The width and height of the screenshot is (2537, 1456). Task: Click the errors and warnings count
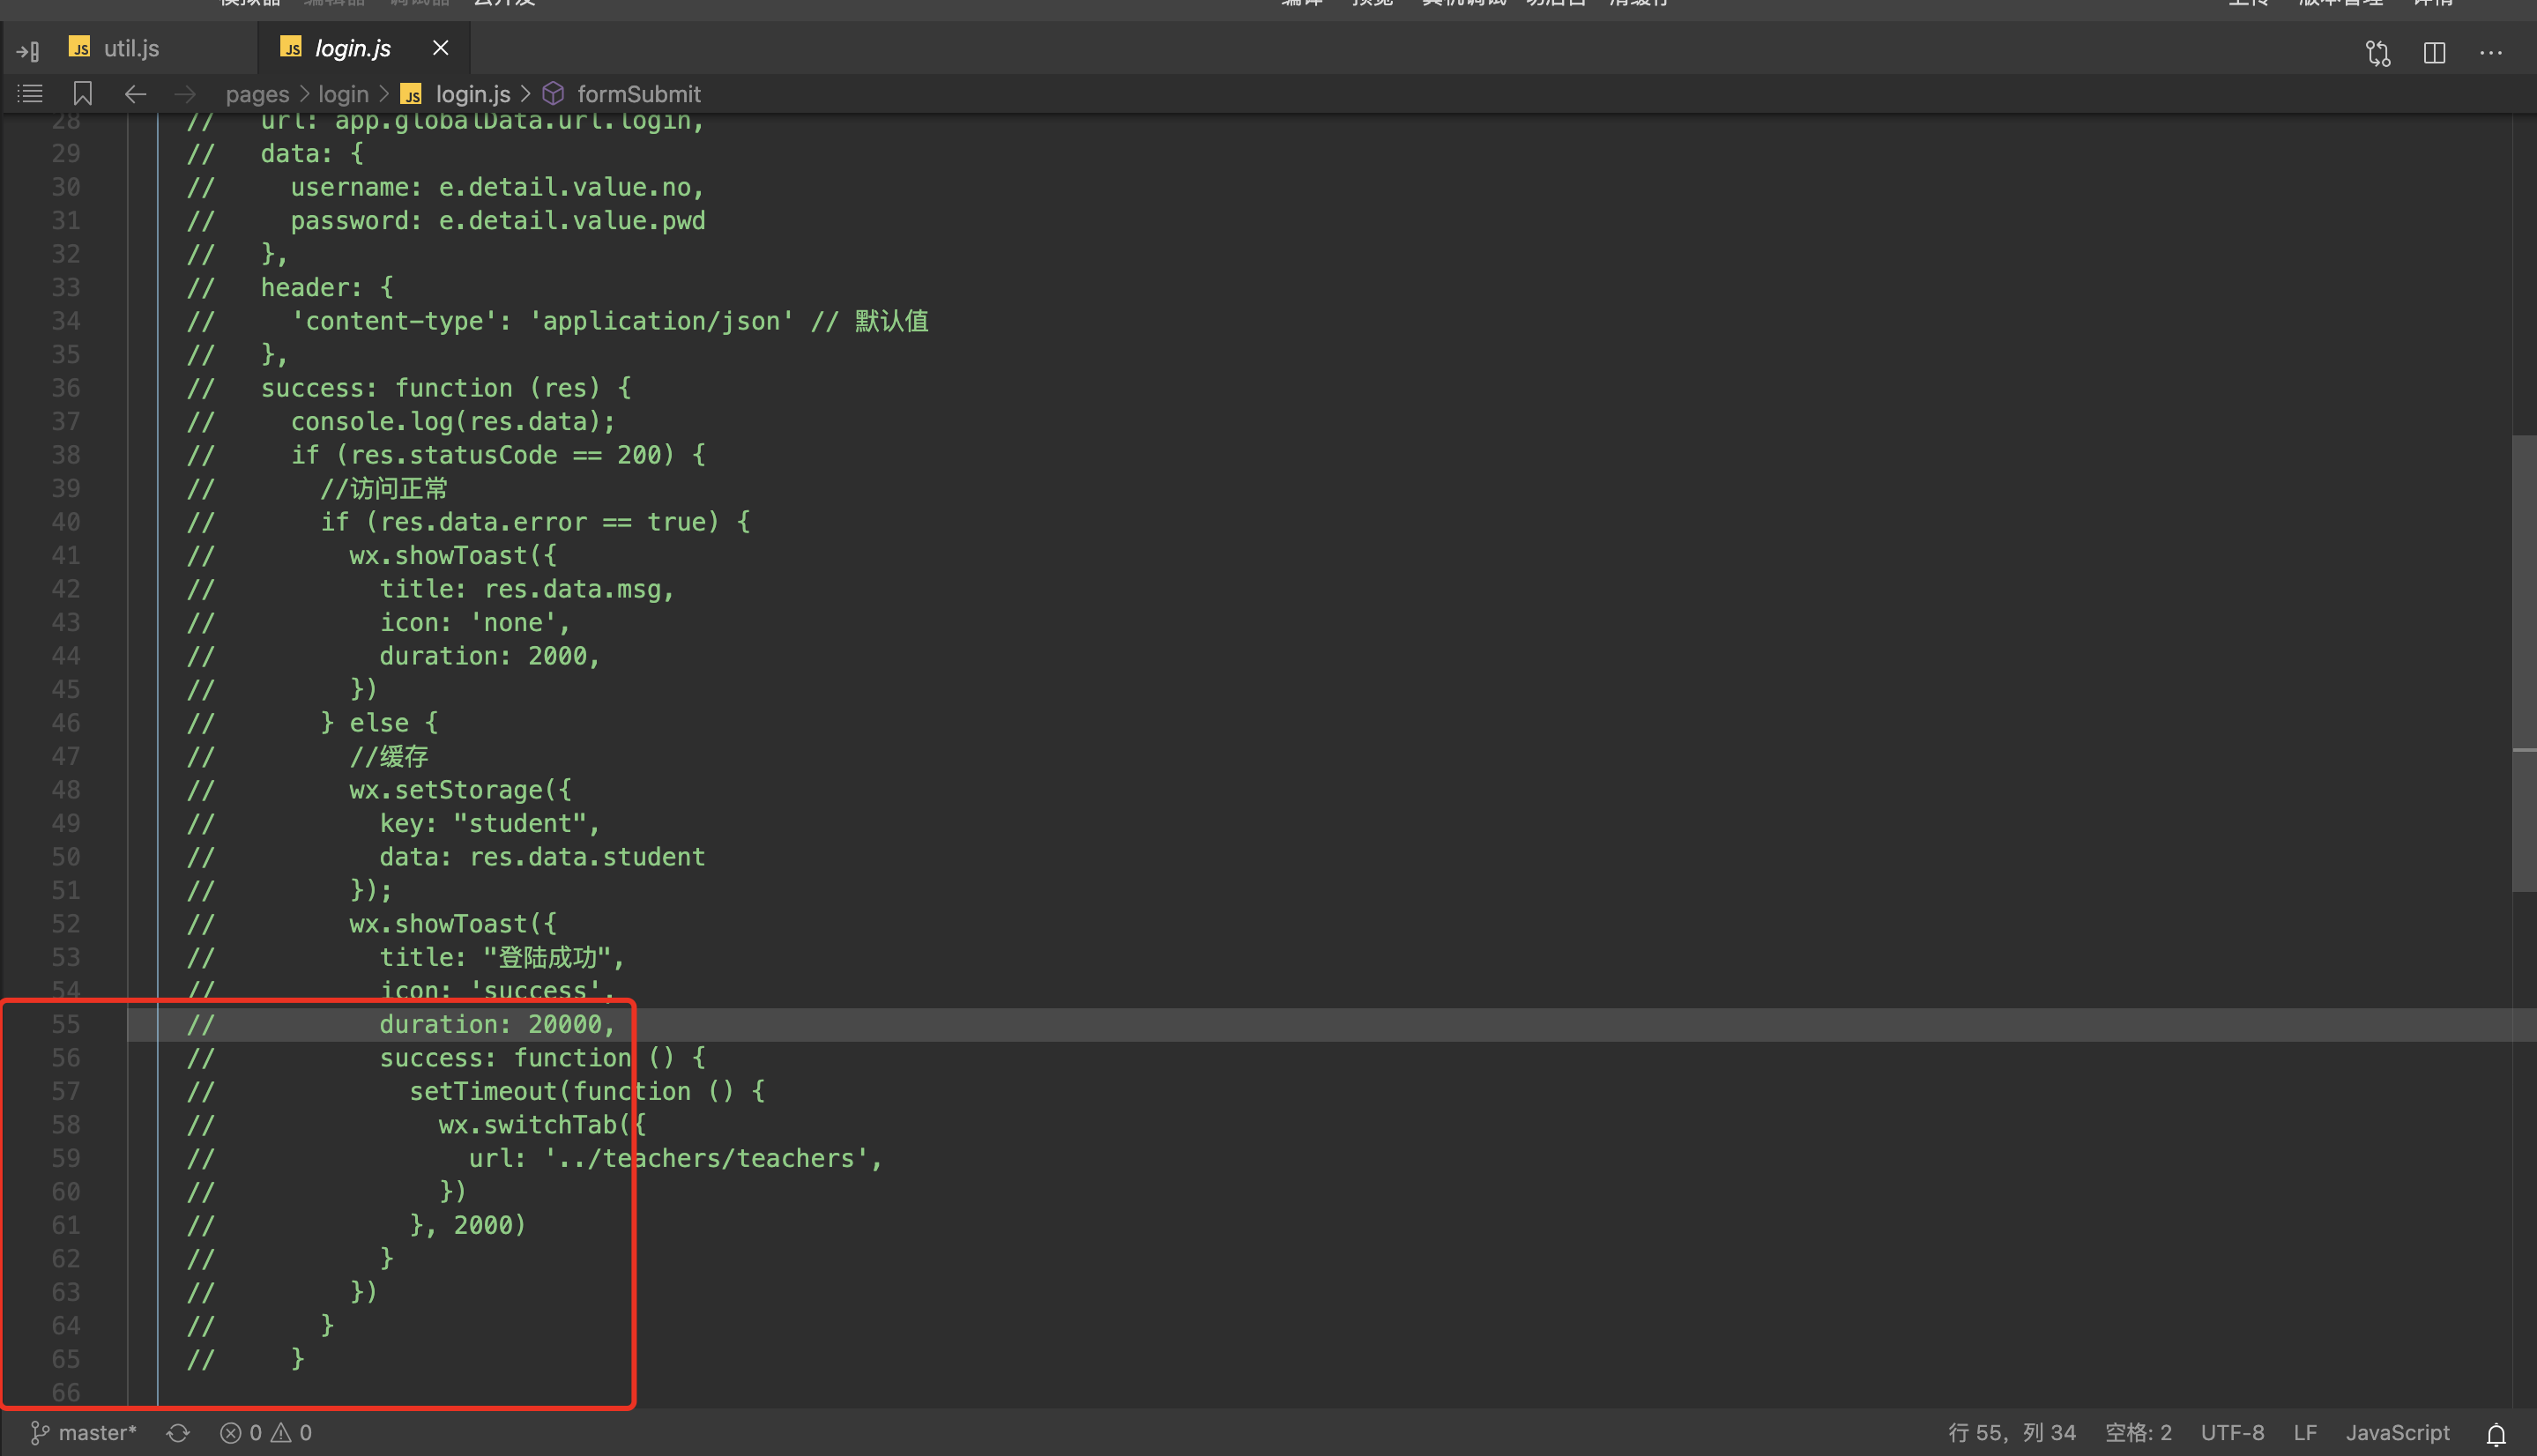(x=266, y=1433)
